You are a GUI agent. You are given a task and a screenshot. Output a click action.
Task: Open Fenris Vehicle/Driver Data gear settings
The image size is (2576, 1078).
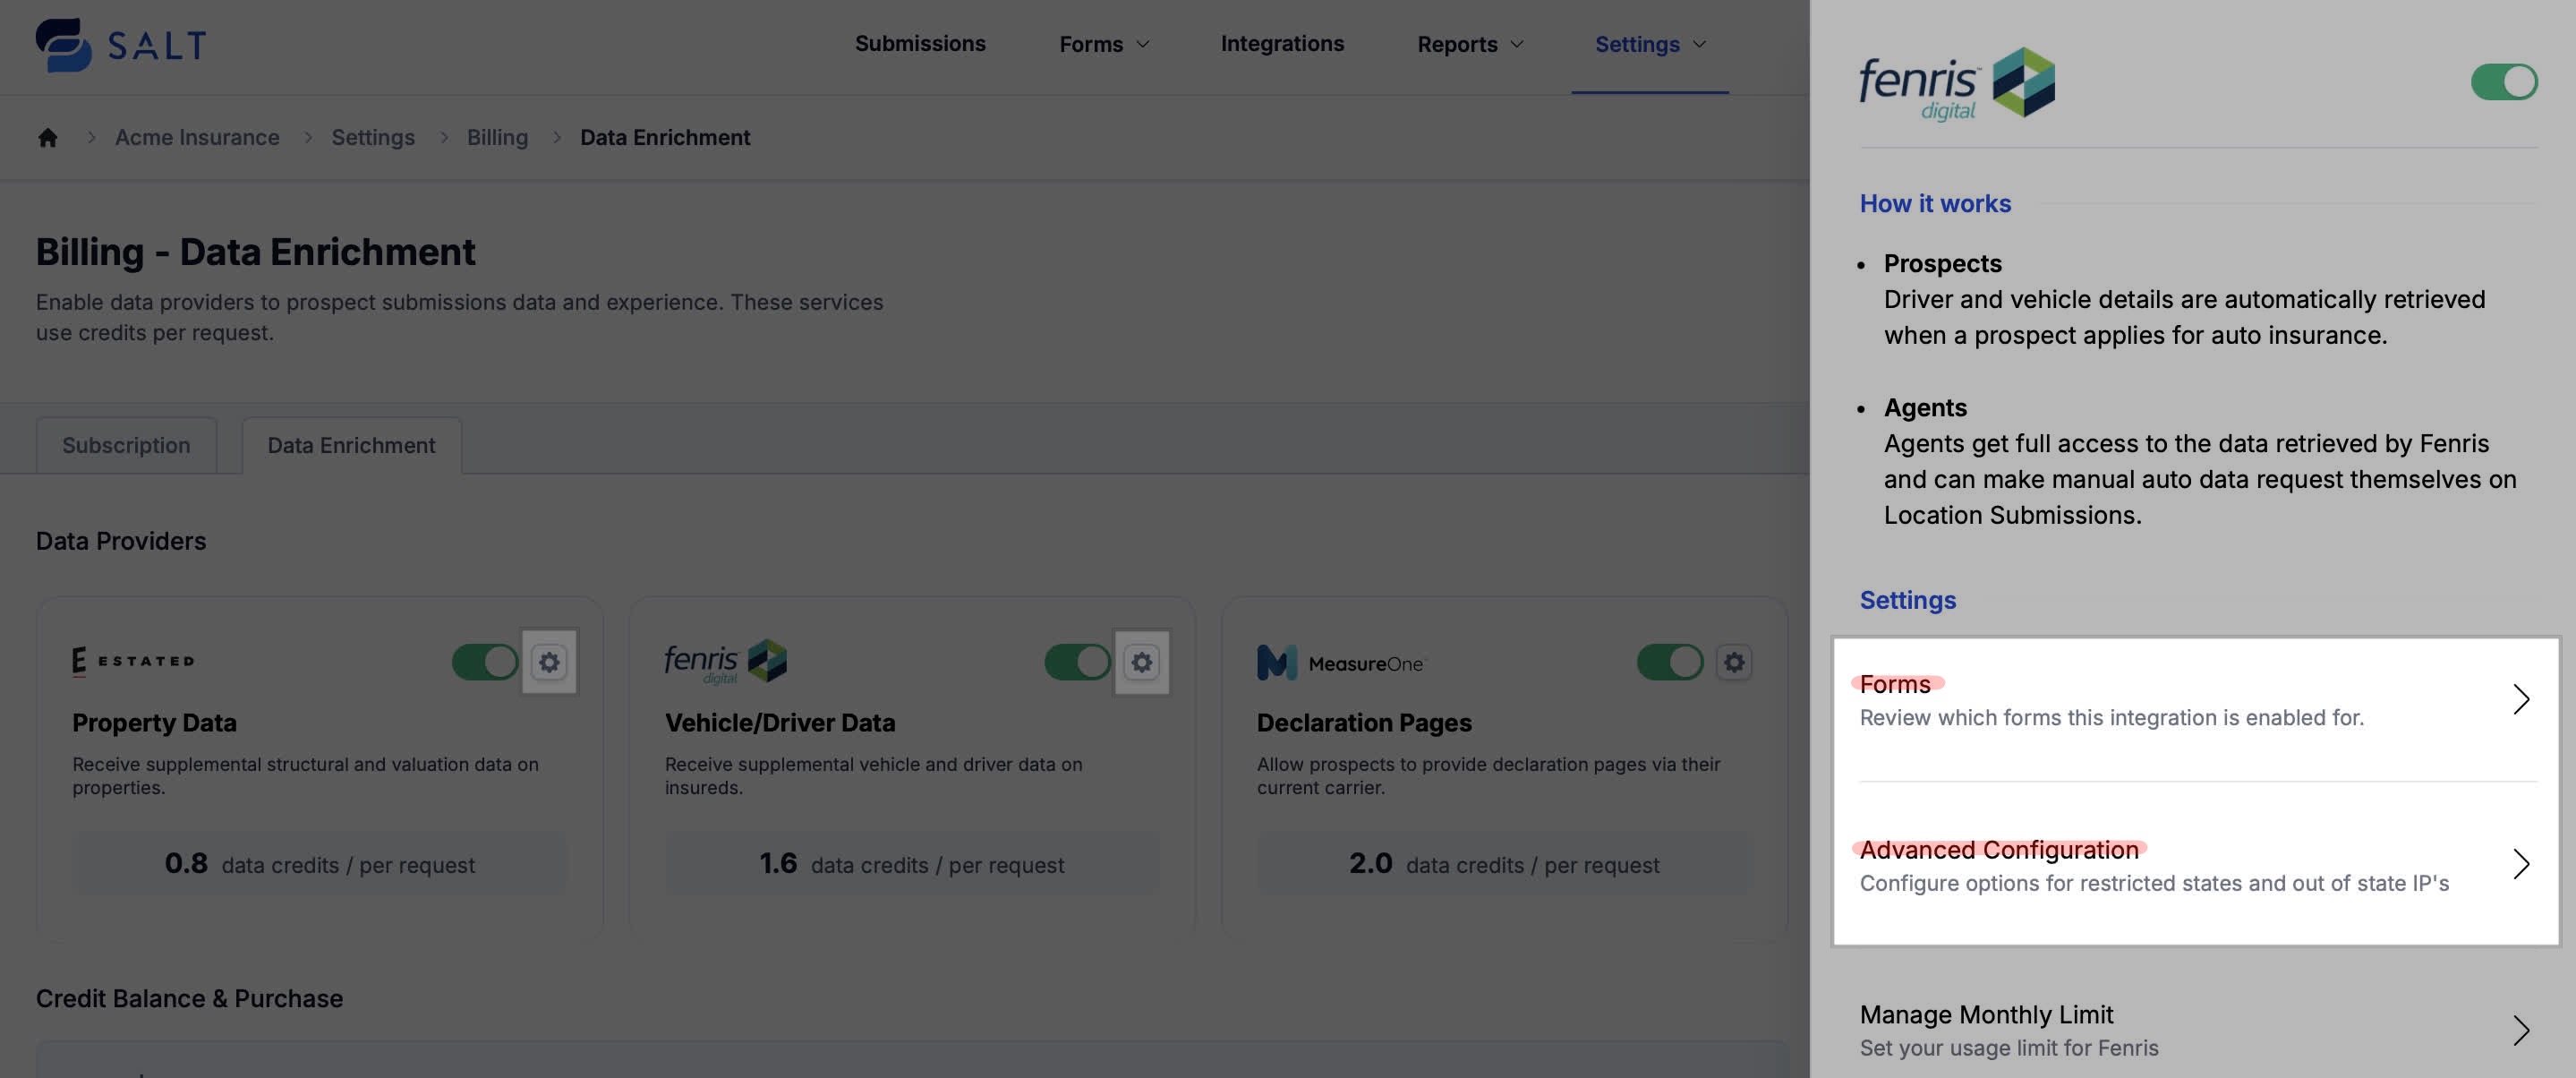[1141, 661]
